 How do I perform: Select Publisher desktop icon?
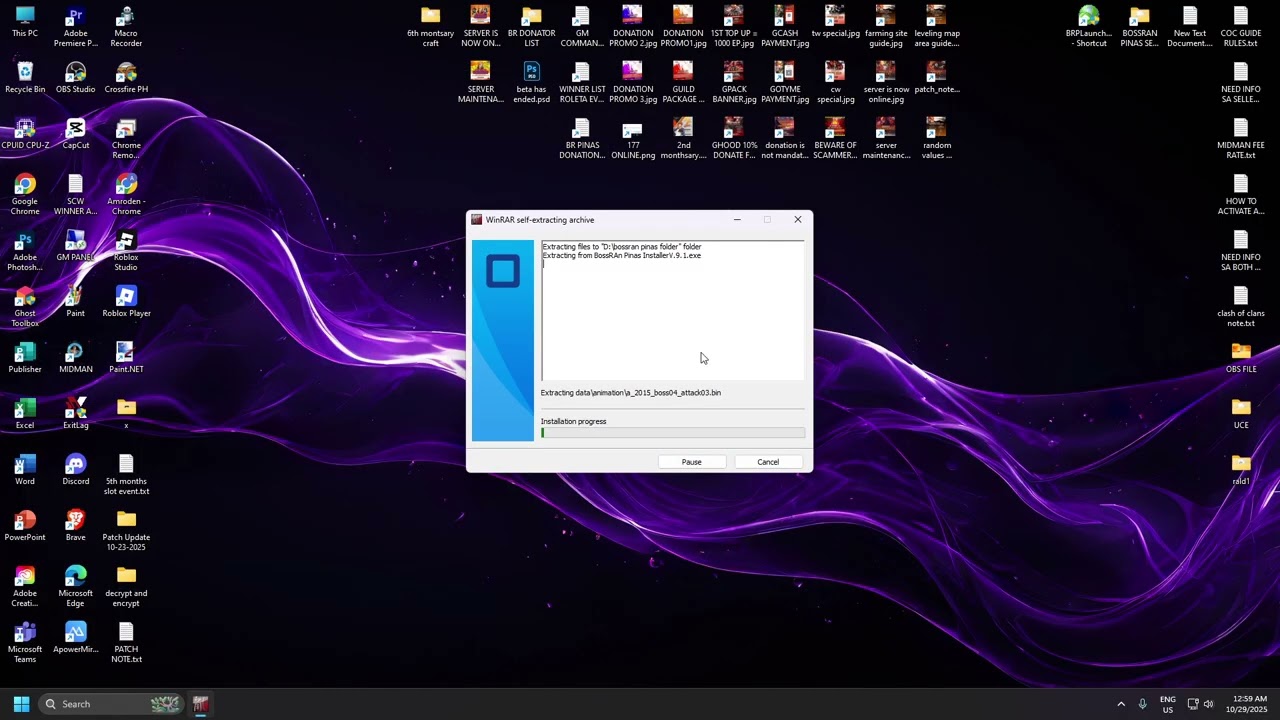tap(25, 358)
